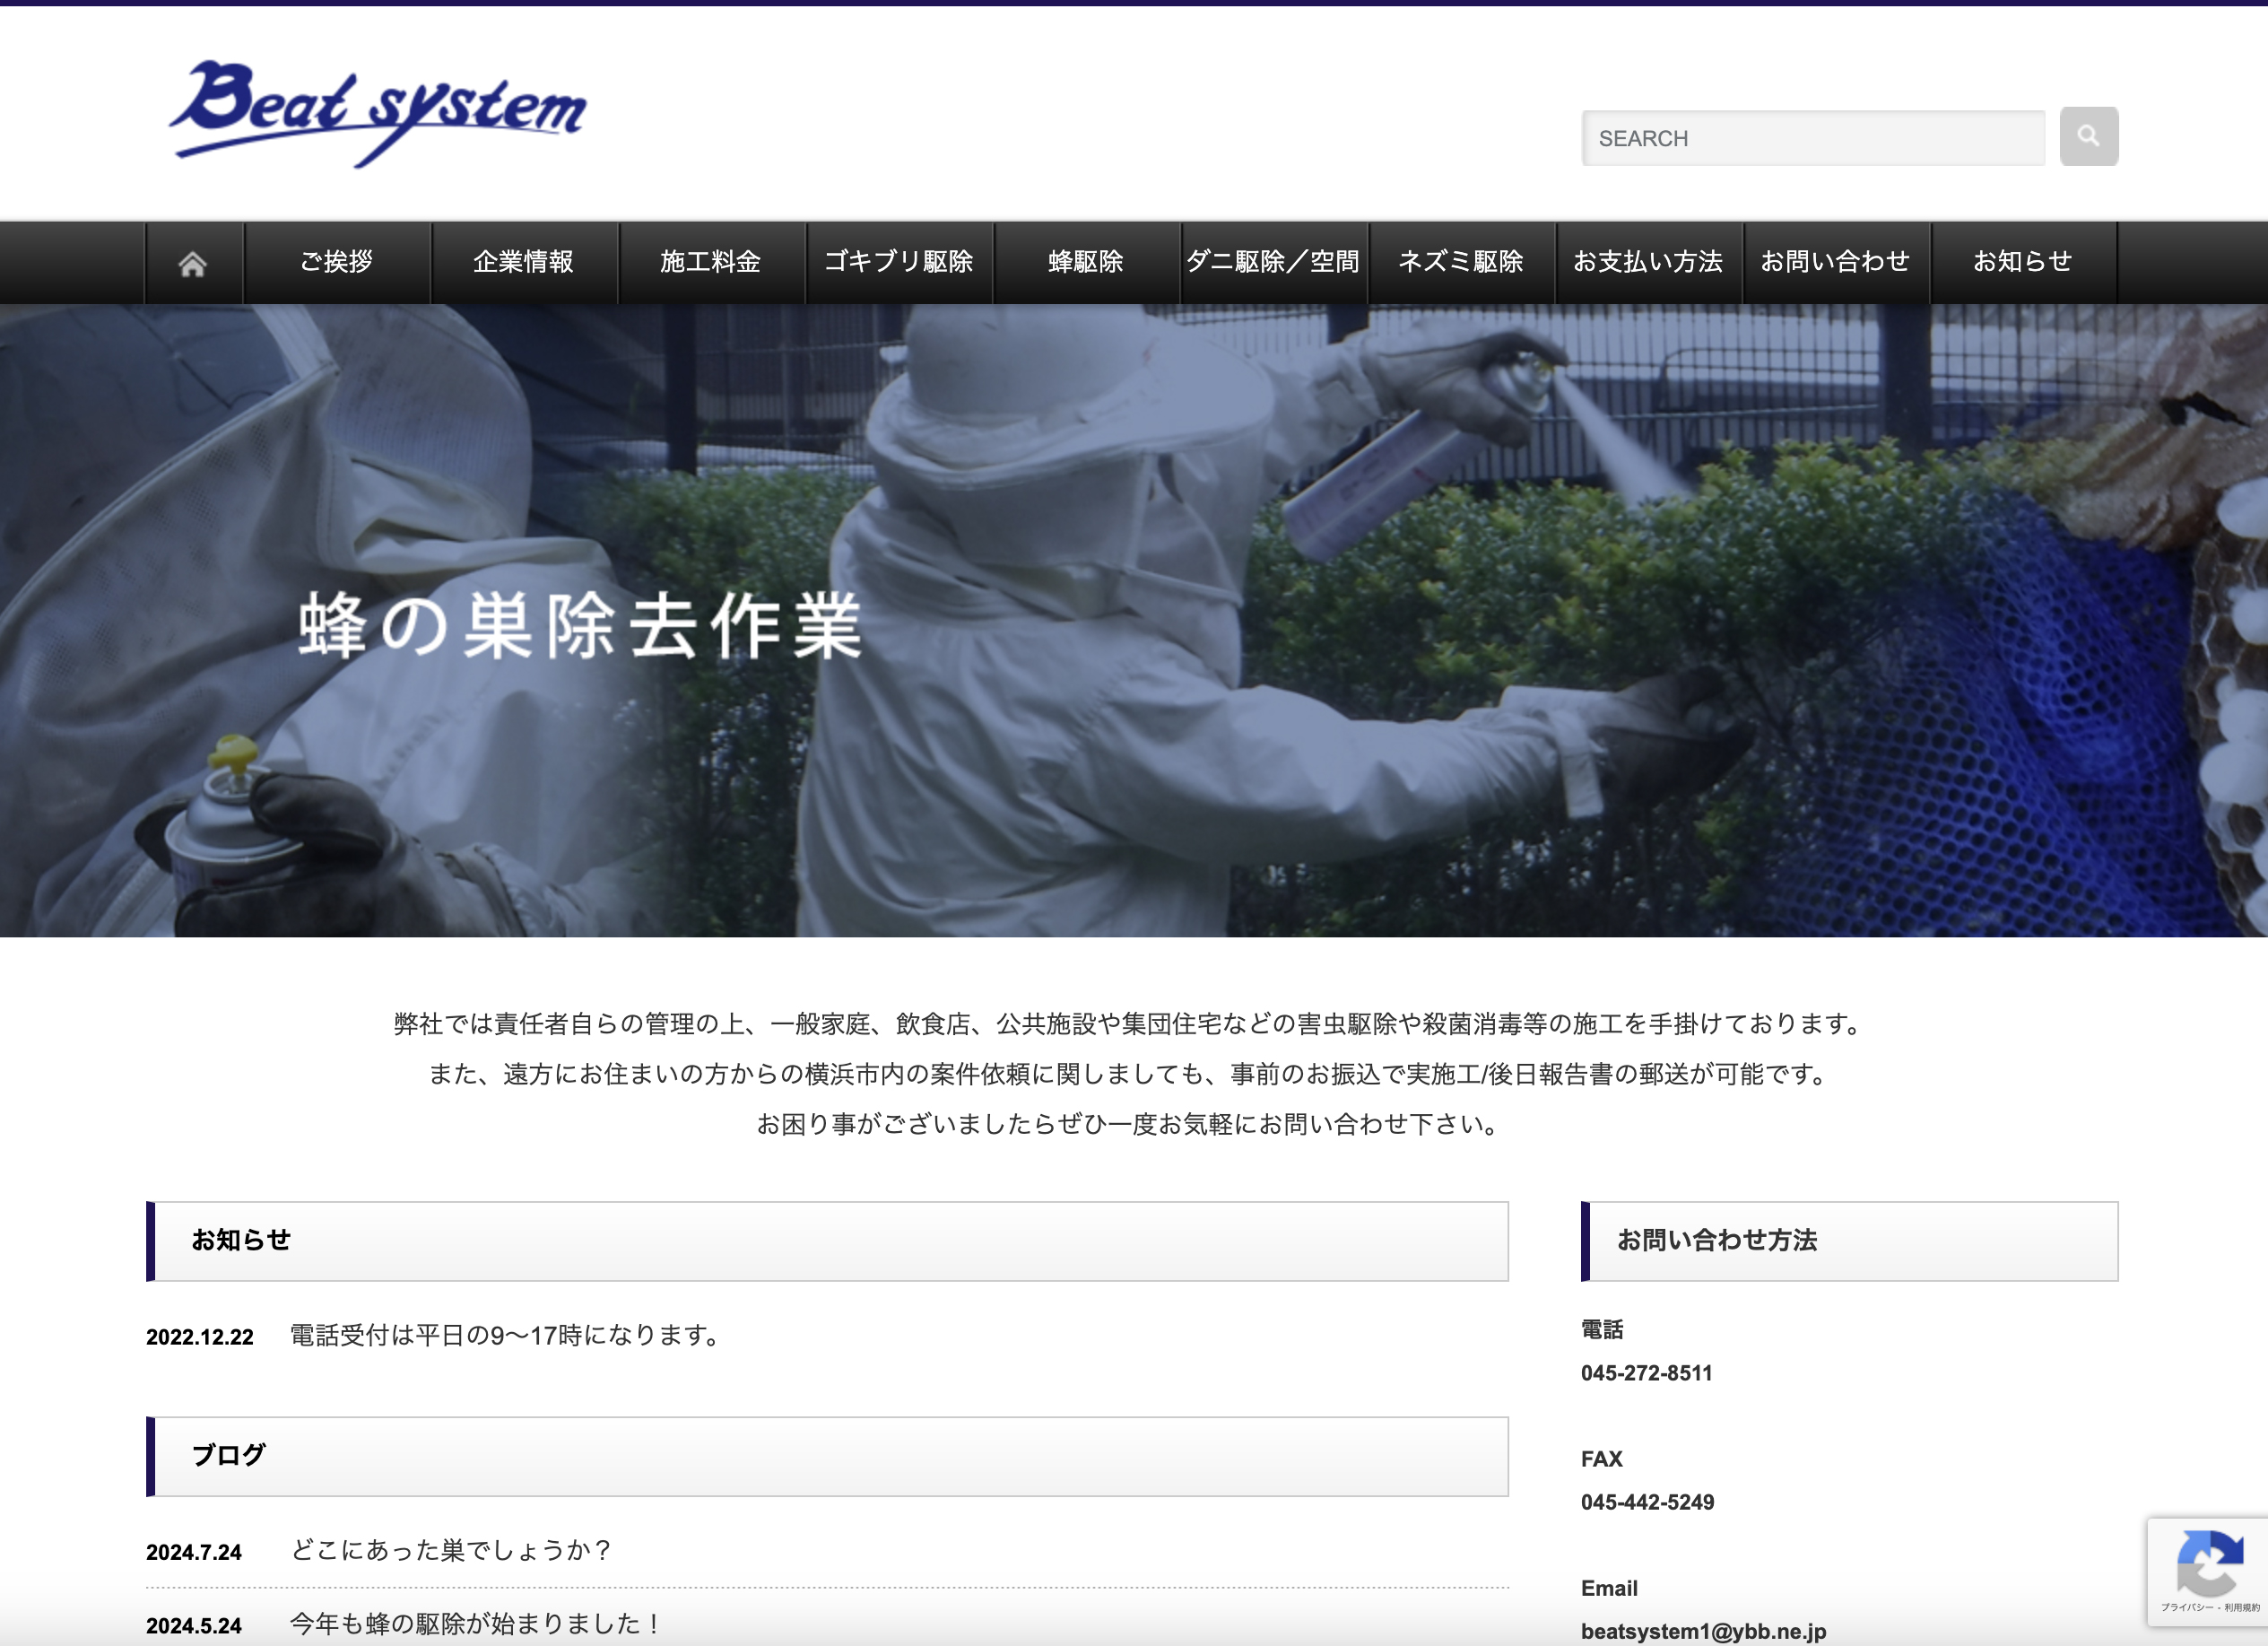Open the ご挨拶 menu item

(337, 262)
